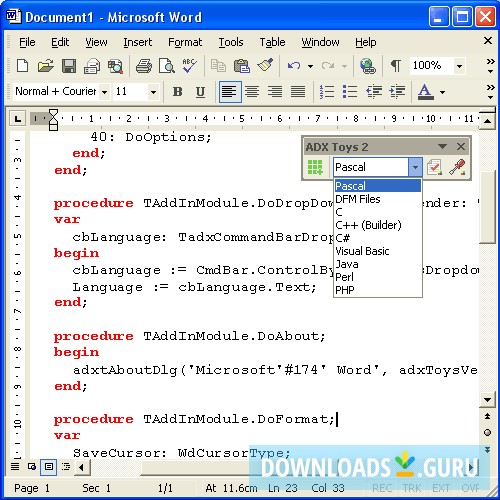Image resolution: width=500 pixels, height=500 pixels.
Task: Click the Permission document icon
Action: click(x=92, y=66)
